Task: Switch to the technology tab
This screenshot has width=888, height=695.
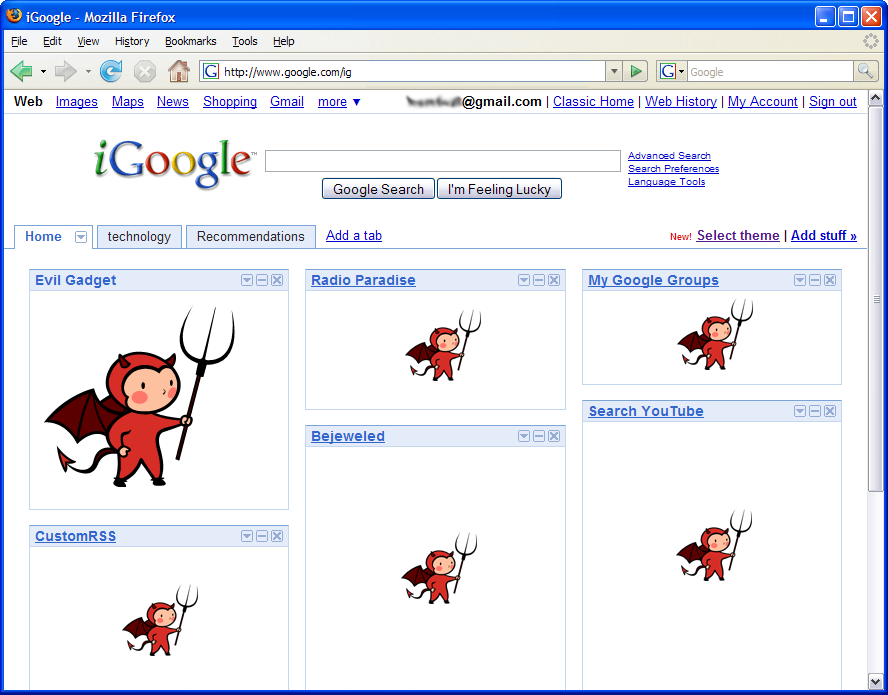Action: [x=139, y=237]
